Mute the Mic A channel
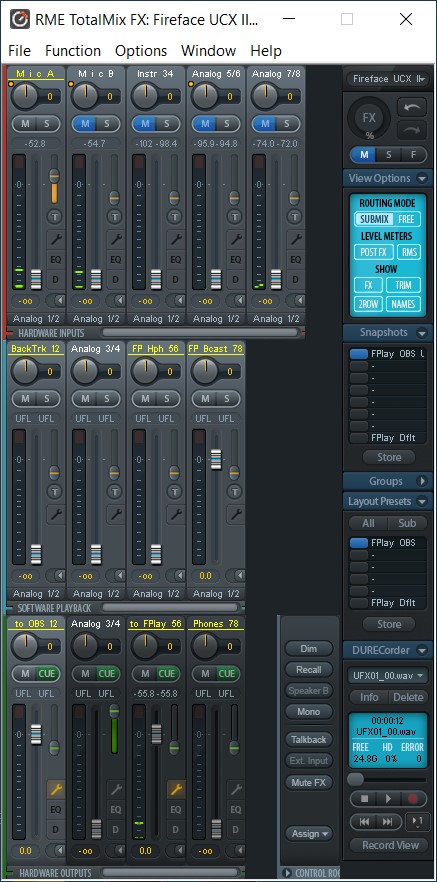Image resolution: width=437 pixels, height=882 pixels. pos(25,124)
